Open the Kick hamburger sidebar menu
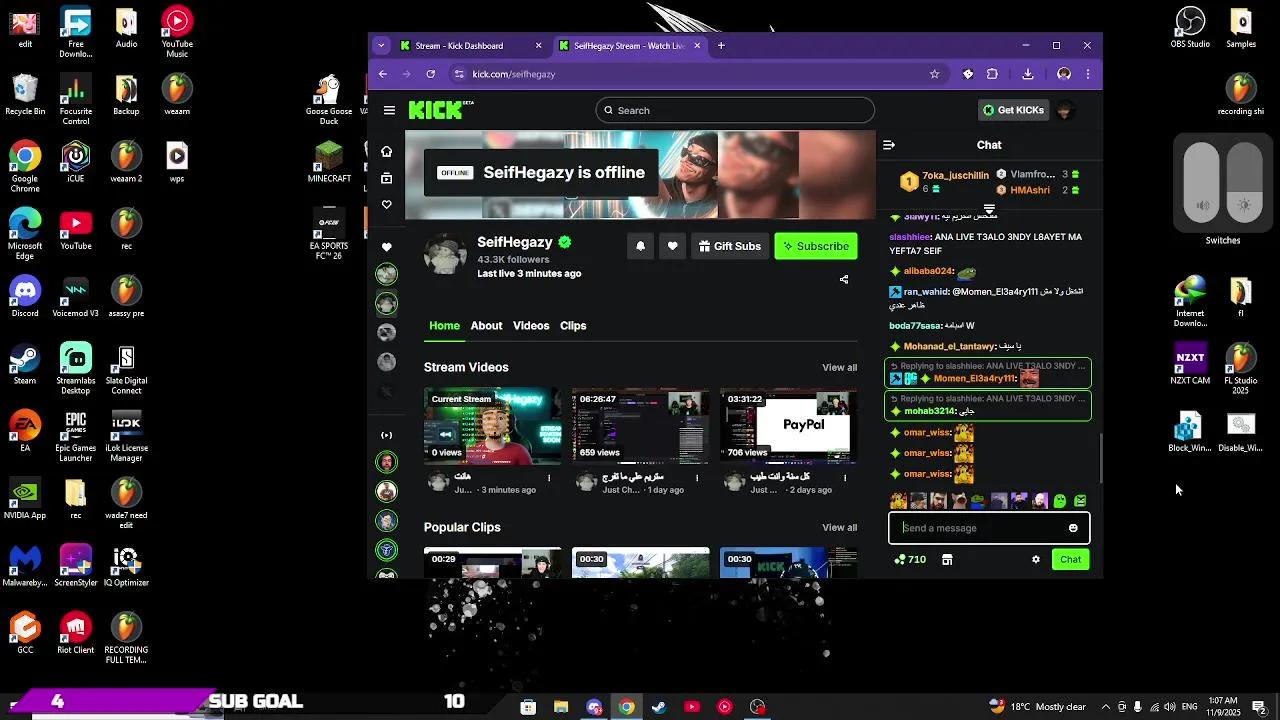 pos(389,110)
